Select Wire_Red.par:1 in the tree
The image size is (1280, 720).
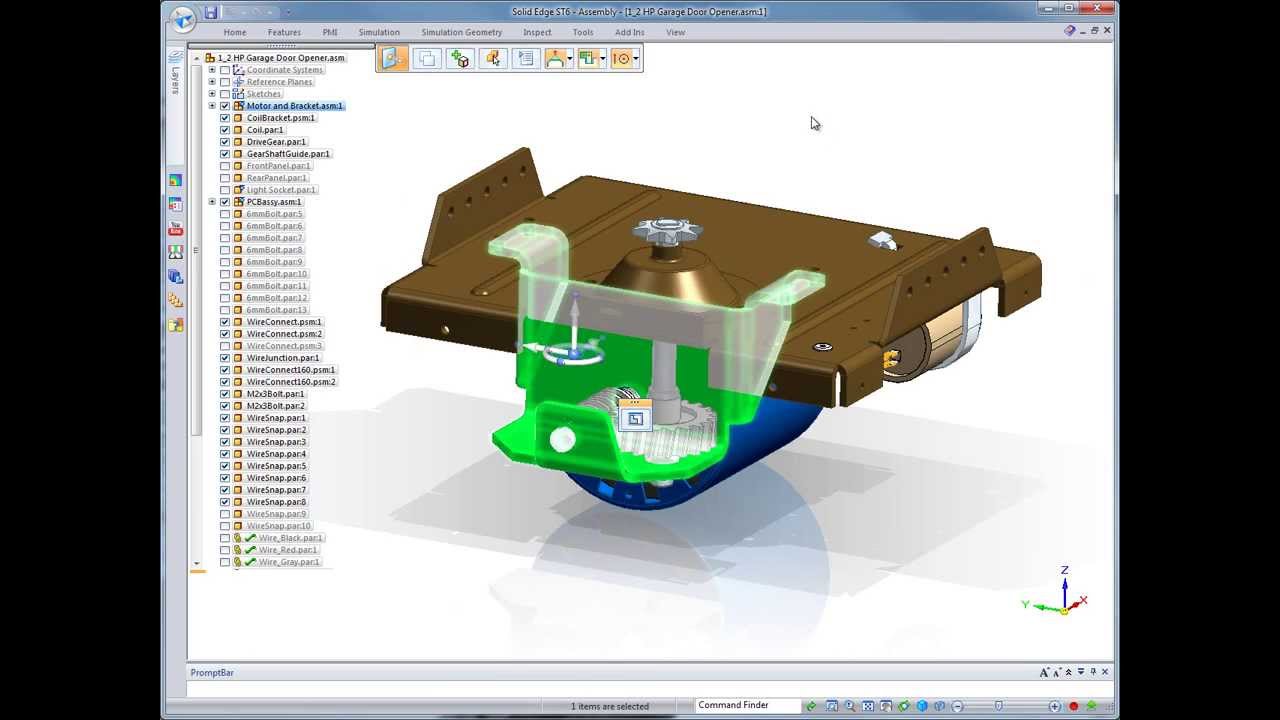coord(288,550)
